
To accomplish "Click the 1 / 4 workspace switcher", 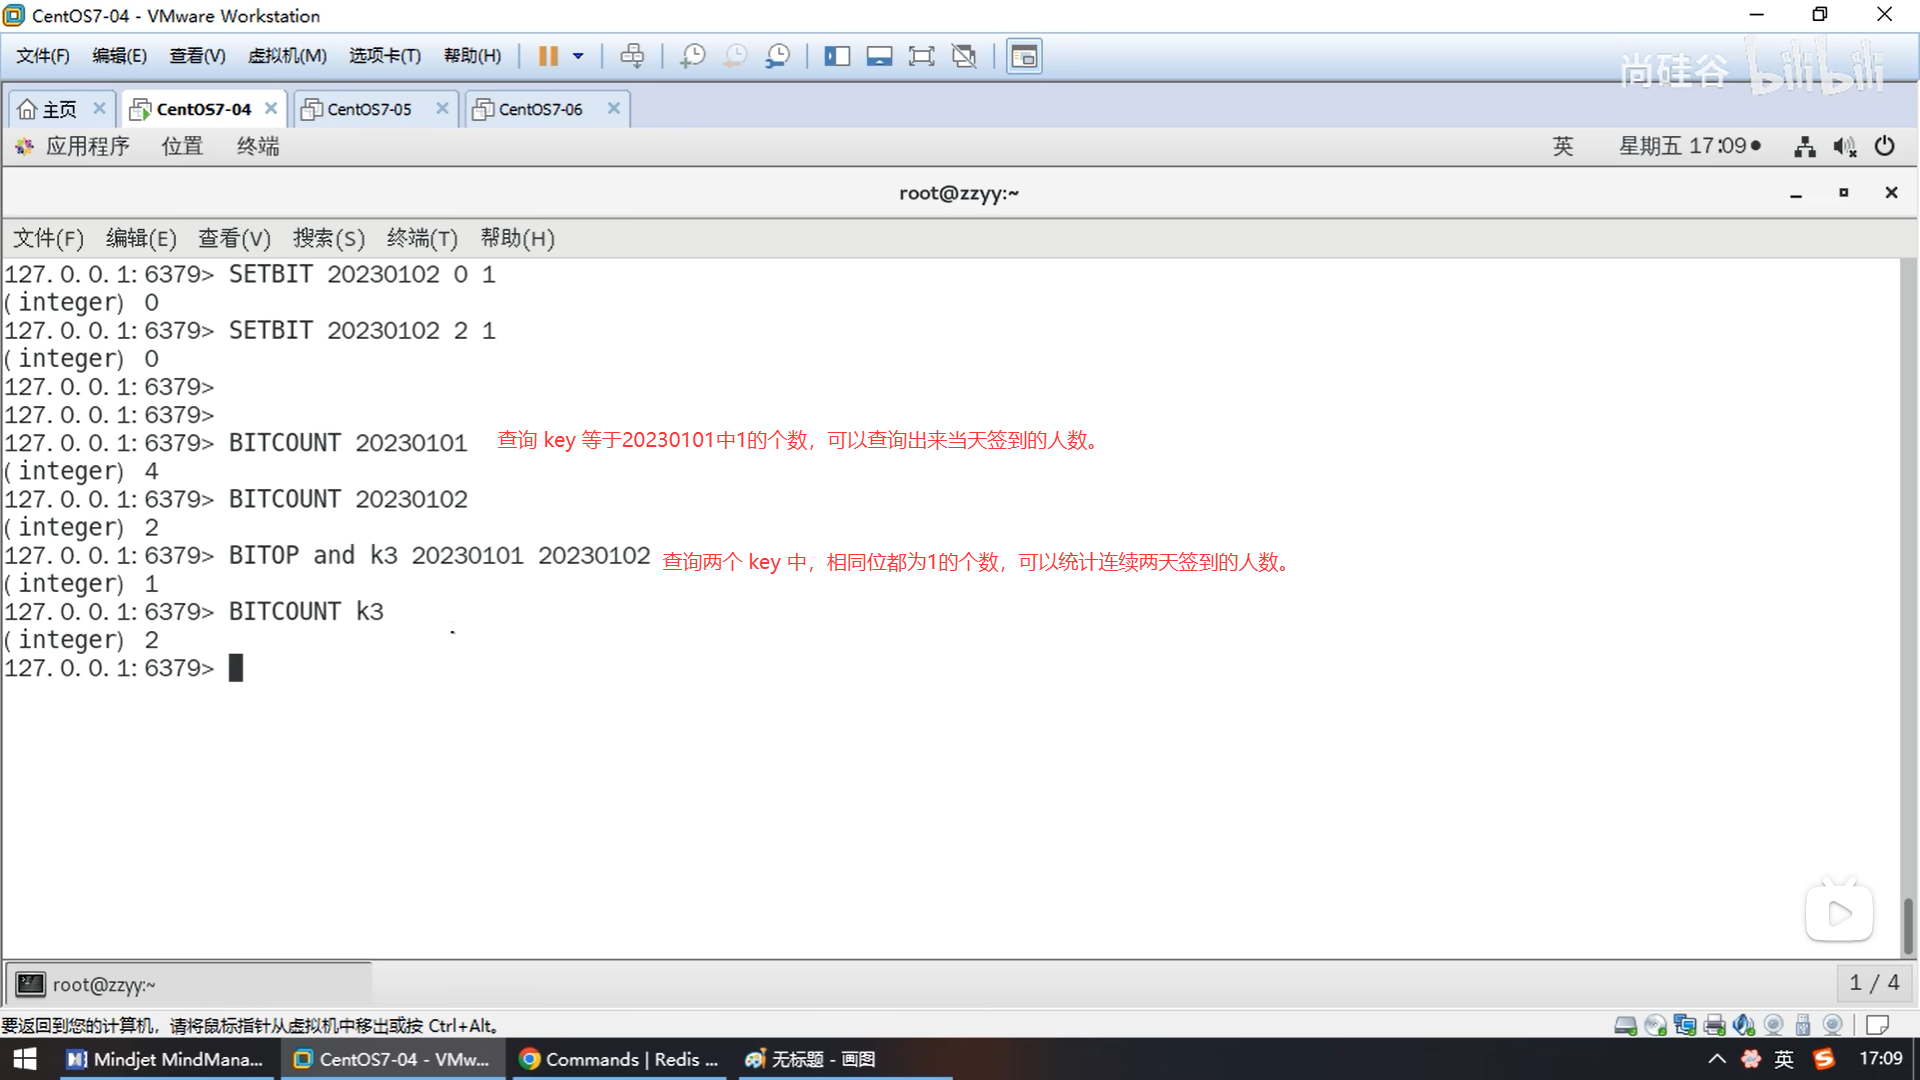I will (1873, 983).
